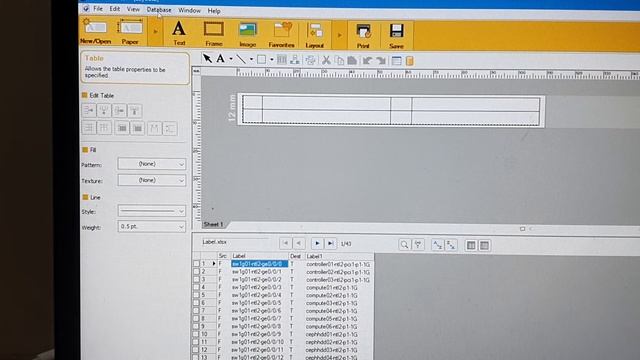This screenshot has height=360, width=640.
Task: Select the Text ribbon button
Action: point(179,33)
